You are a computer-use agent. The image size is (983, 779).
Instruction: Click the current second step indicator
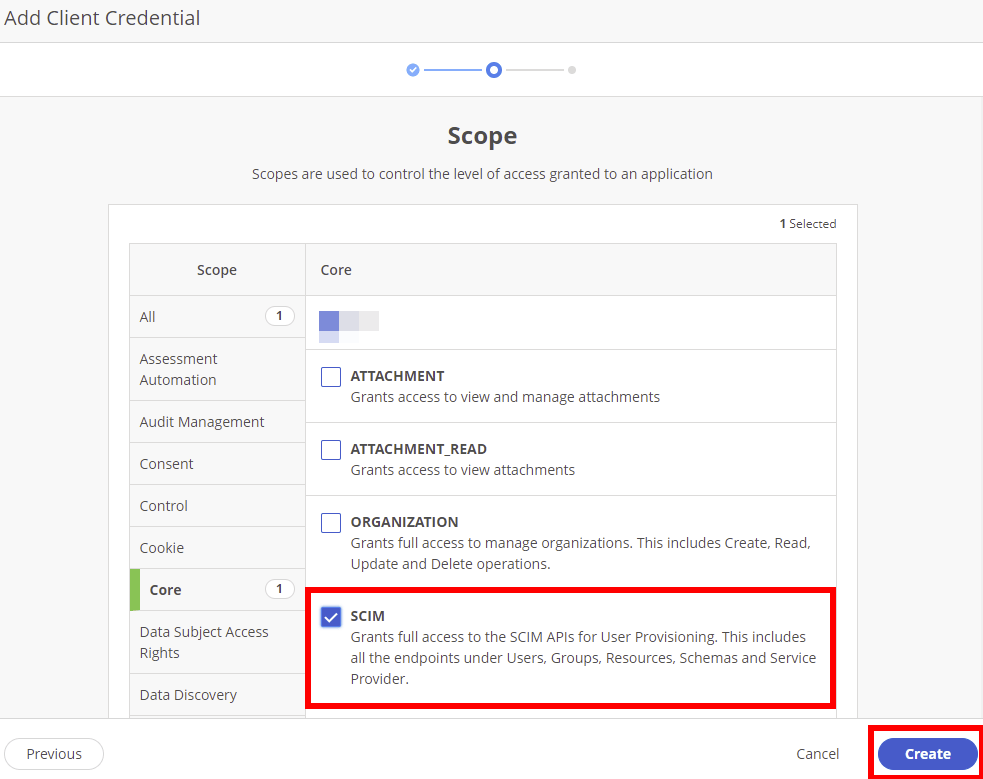pyautogui.click(x=494, y=70)
